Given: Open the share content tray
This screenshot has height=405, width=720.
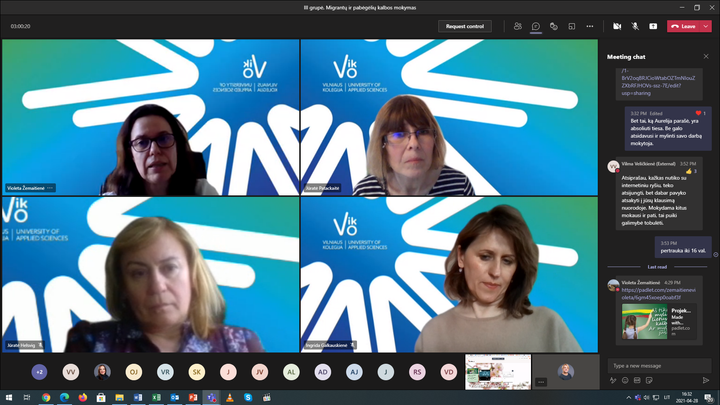Looking at the screenshot, I should pyautogui.click(x=652, y=26).
